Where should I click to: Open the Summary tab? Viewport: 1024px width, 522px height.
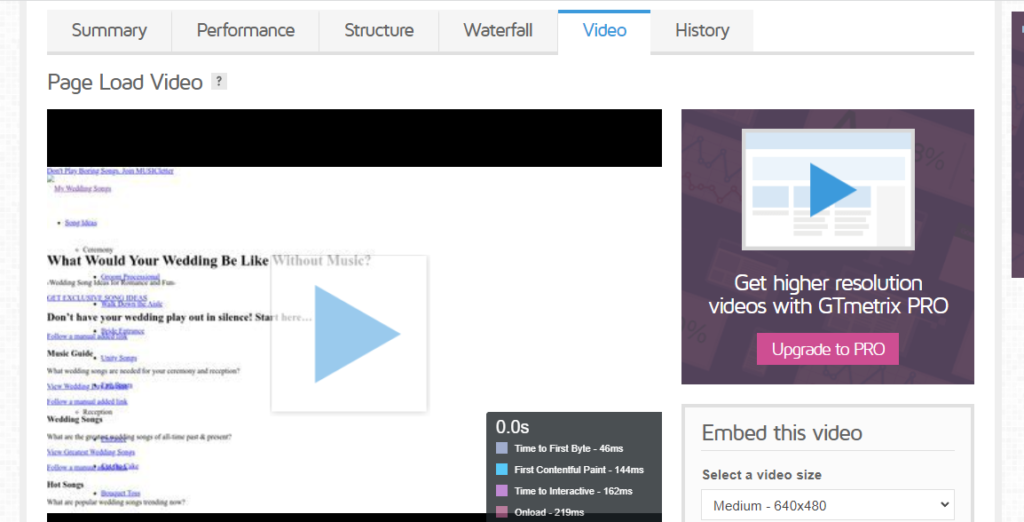109,31
